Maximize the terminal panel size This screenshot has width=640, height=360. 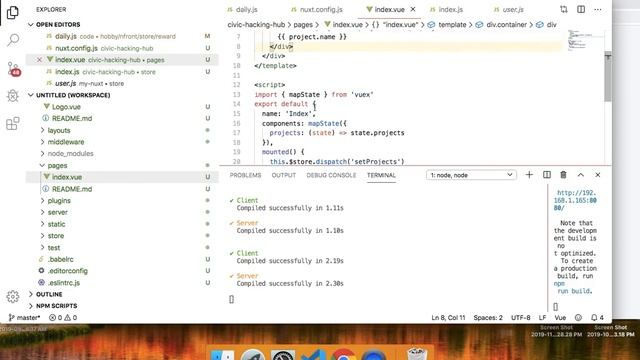coord(580,175)
